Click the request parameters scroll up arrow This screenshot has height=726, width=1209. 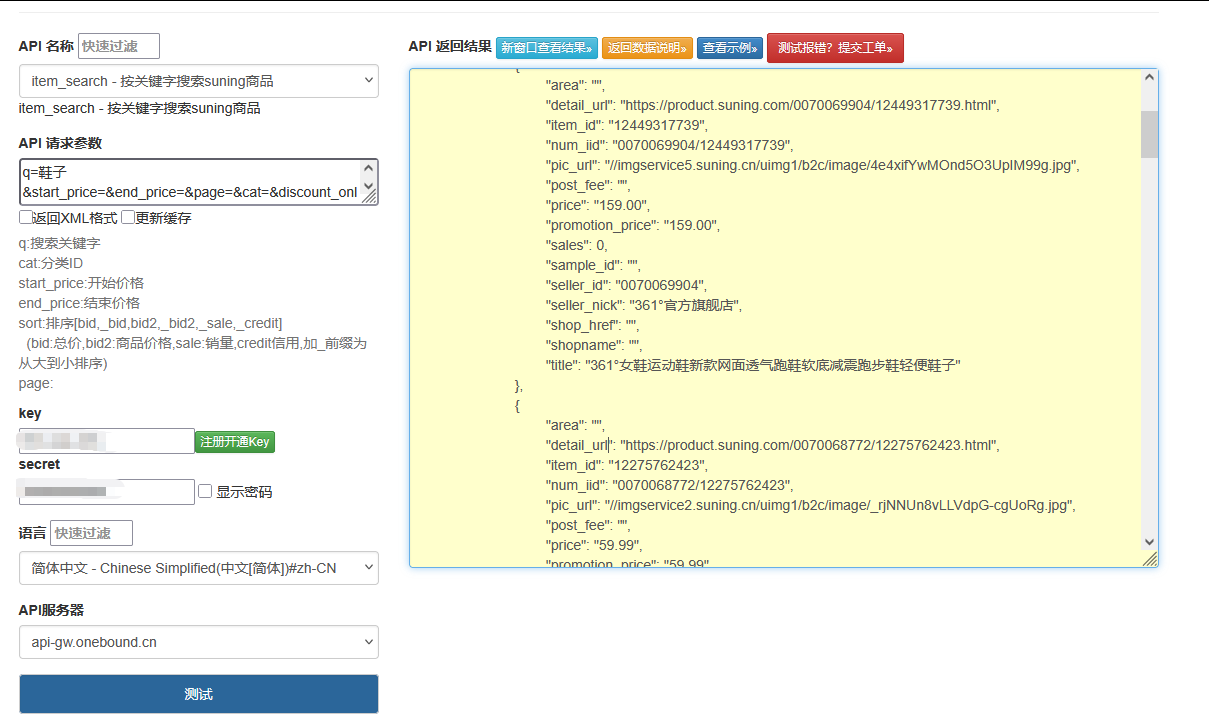(369, 169)
